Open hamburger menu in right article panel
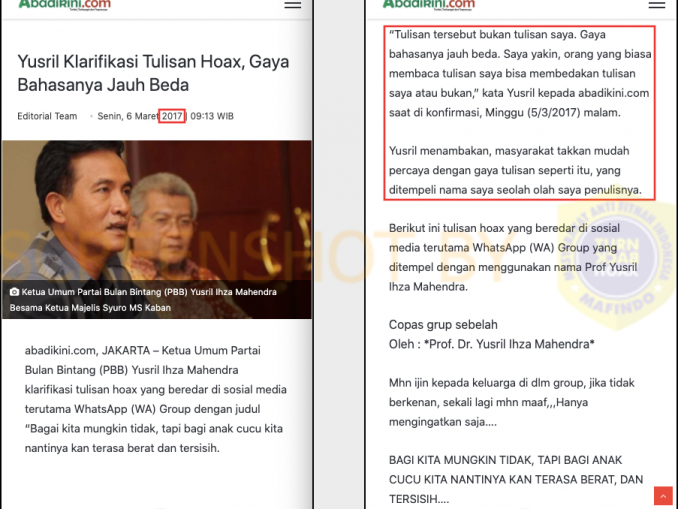678x509 pixels. coord(656,5)
